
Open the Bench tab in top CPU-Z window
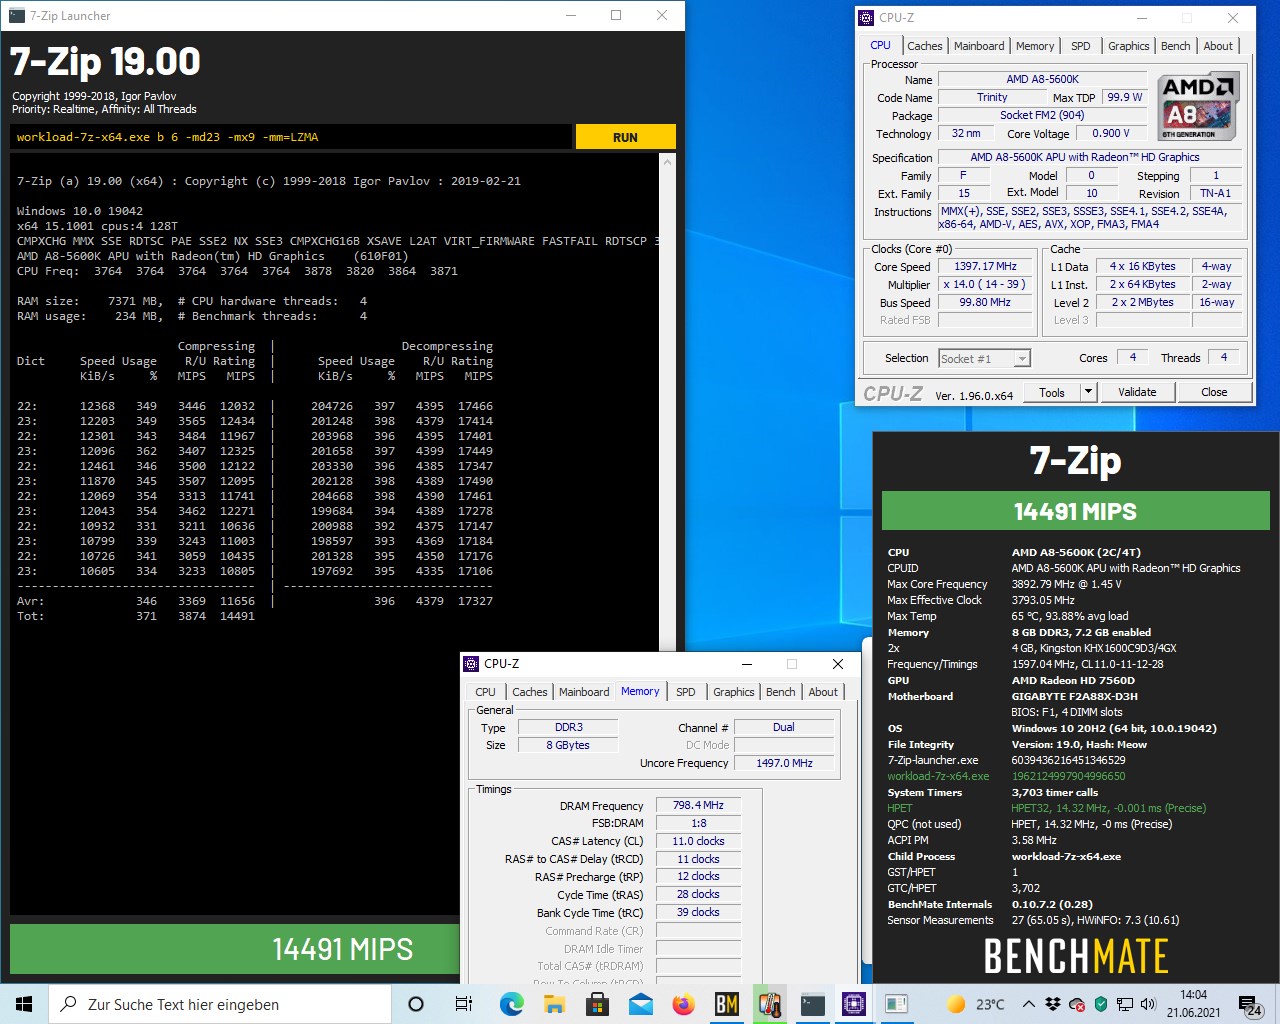[1176, 46]
